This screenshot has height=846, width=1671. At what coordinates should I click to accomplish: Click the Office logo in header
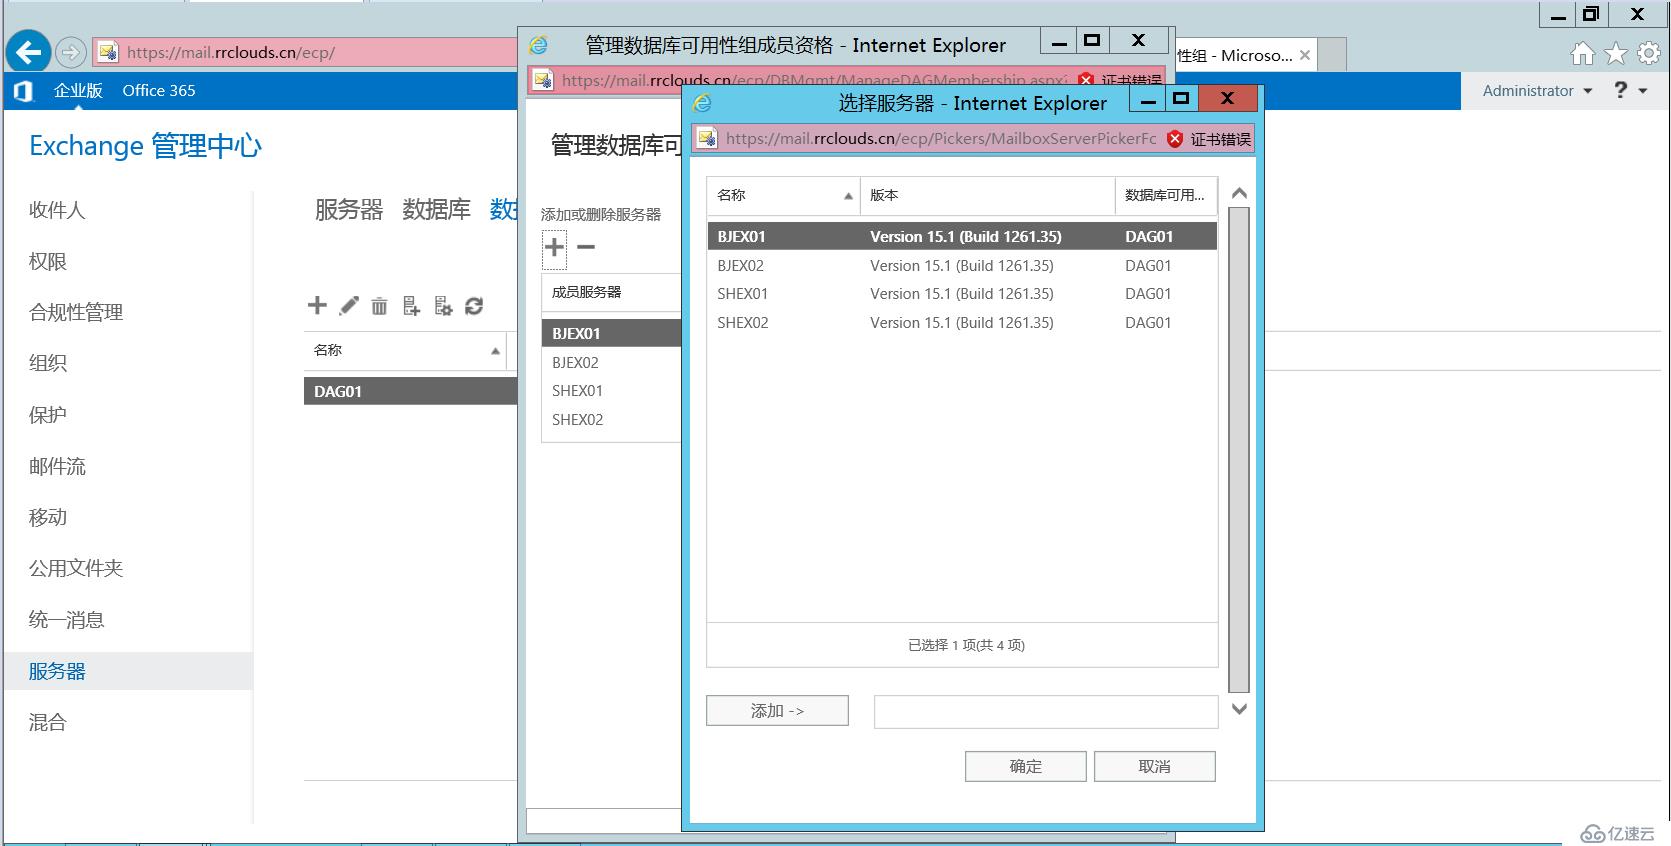pos(23,91)
